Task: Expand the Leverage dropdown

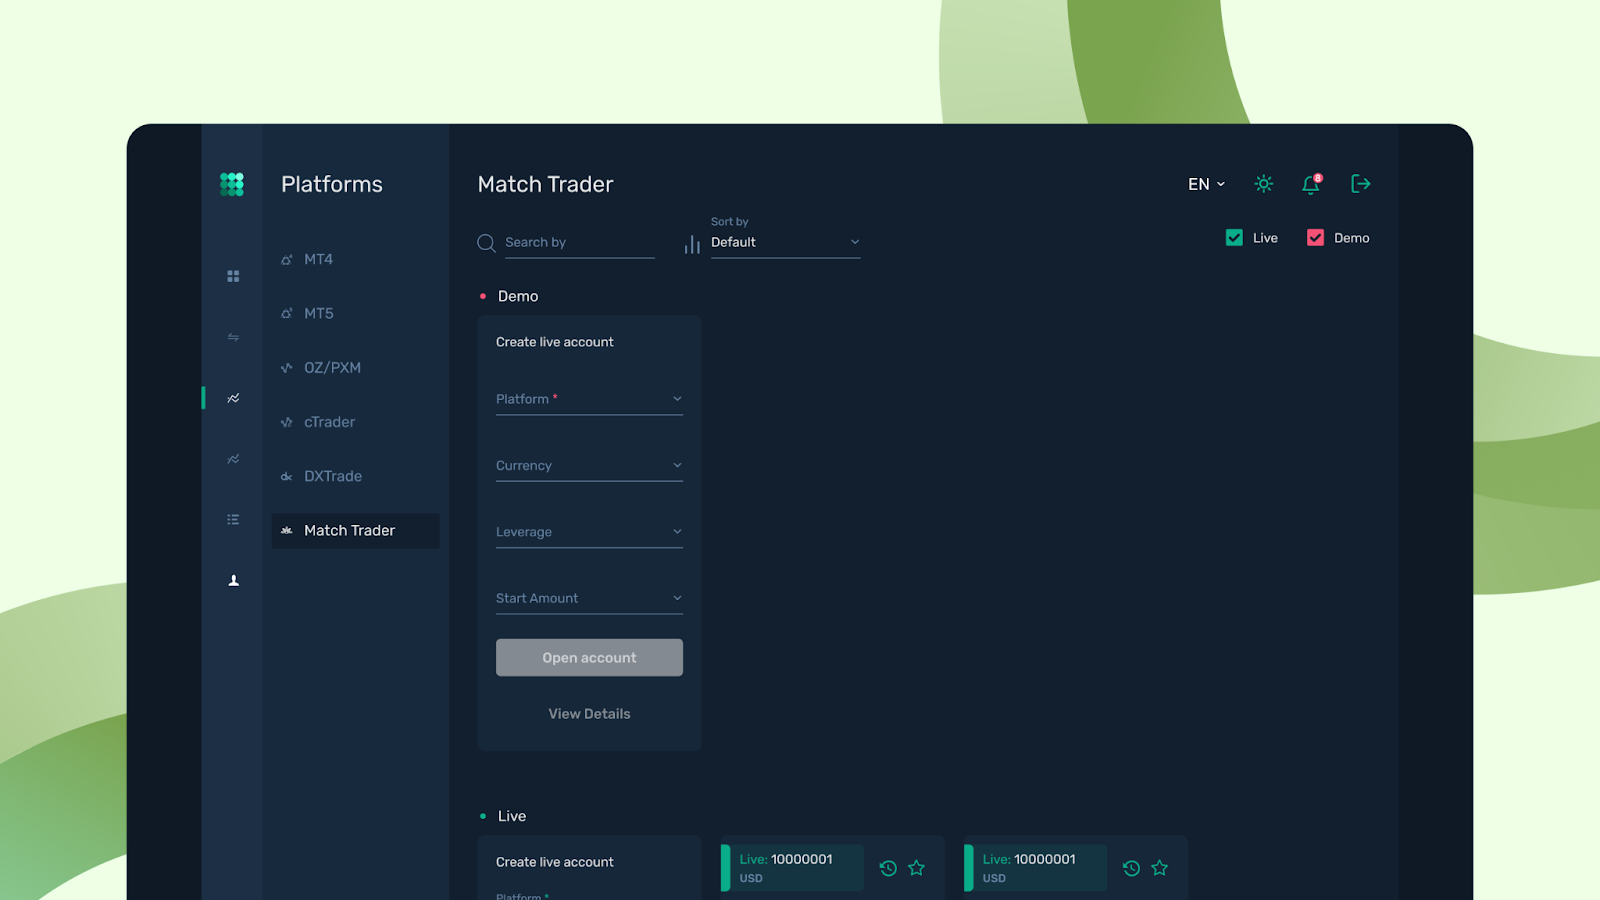Action: click(589, 532)
